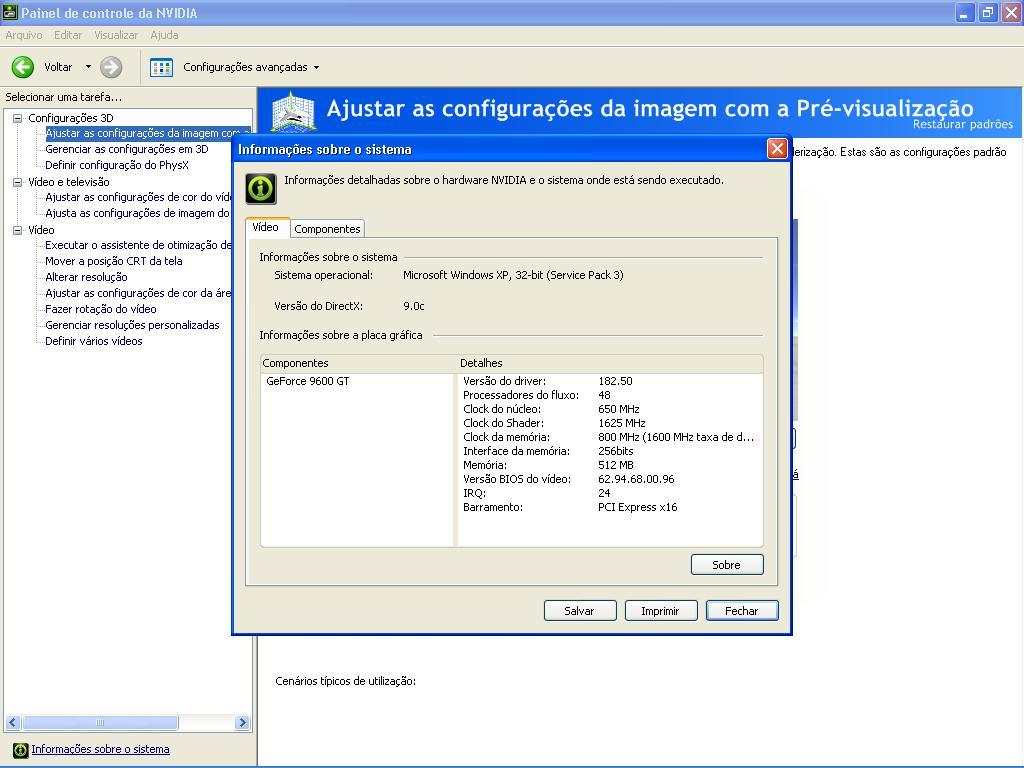Click the task pane scroll-left arrow
The height and width of the screenshot is (768, 1024).
pos(12,723)
